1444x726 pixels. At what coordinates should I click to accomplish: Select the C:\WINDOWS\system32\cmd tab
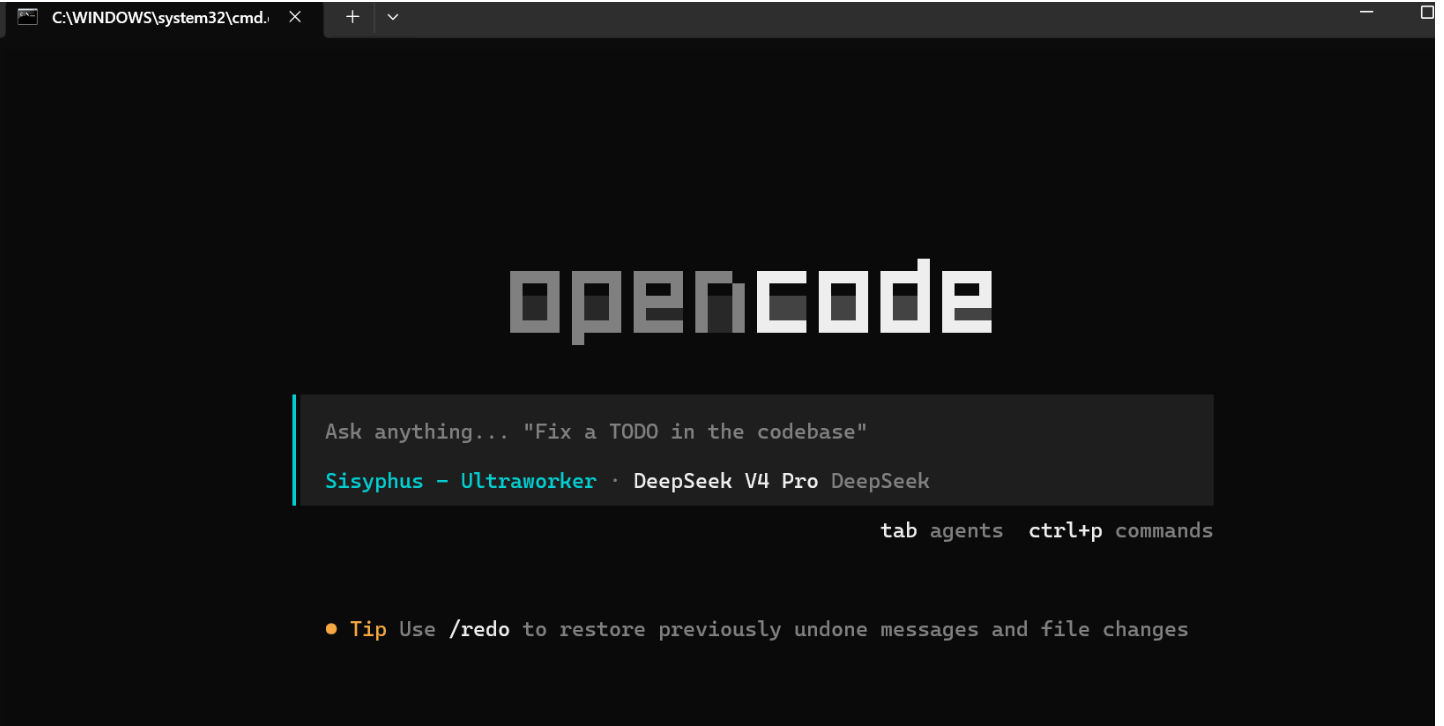[163, 18]
